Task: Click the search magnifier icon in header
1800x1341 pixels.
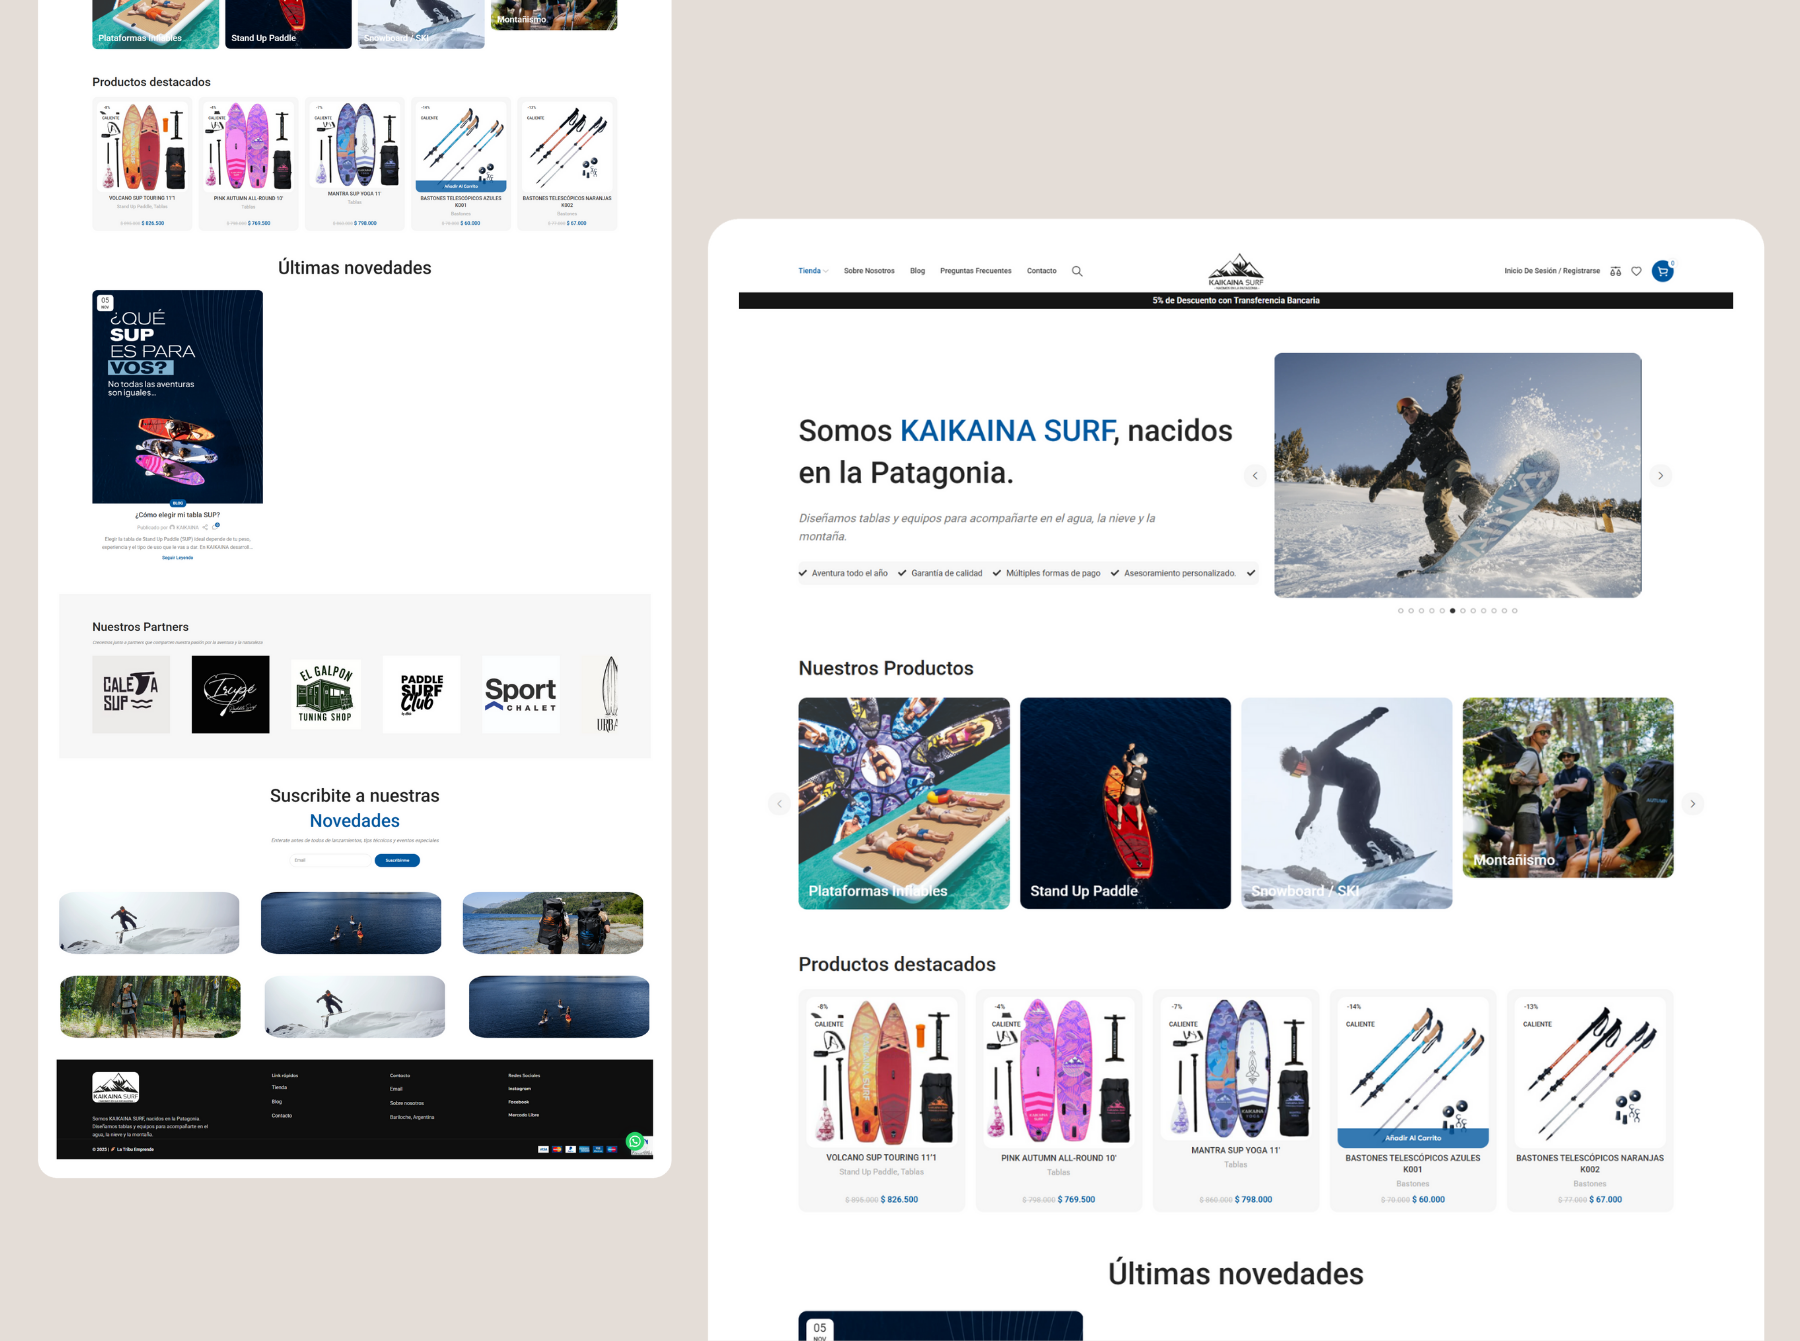Action: coord(1077,271)
